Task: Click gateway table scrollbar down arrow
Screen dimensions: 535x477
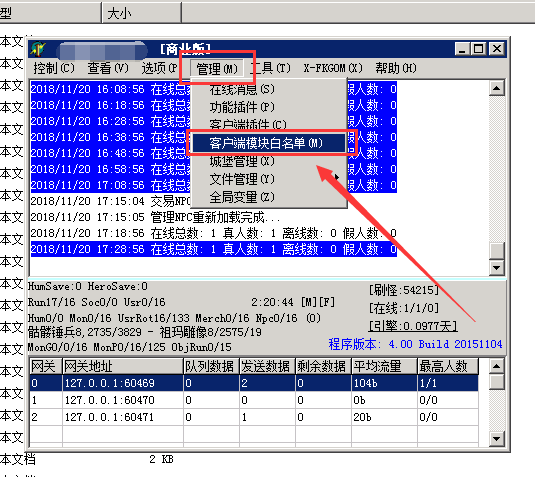Action: (x=496, y=439)
